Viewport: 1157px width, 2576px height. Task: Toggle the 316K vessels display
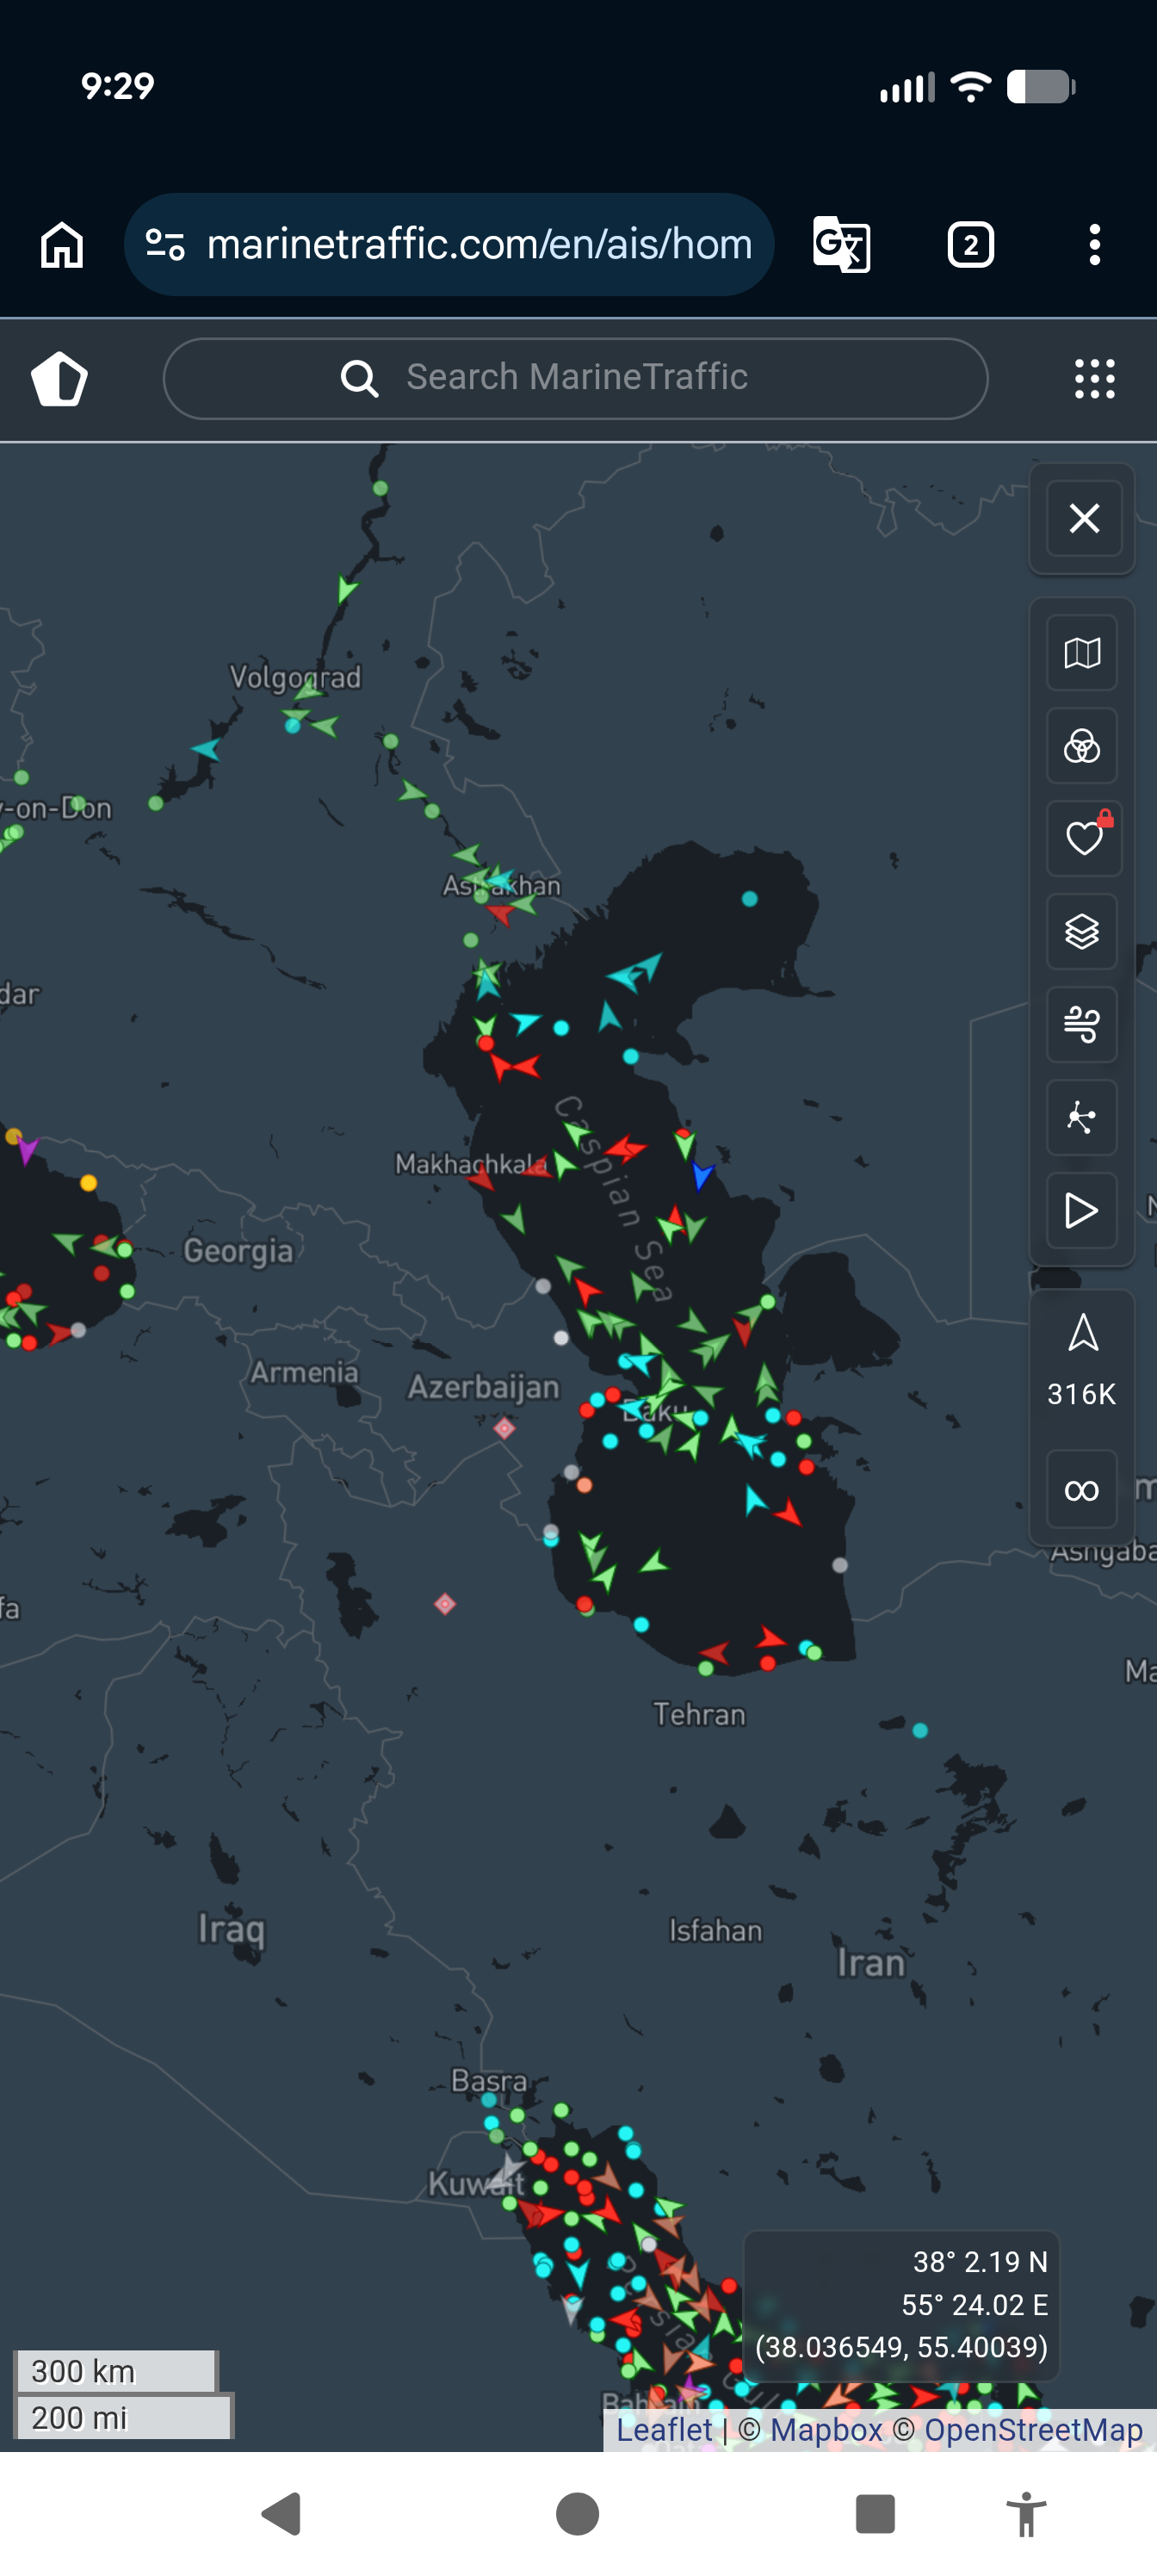pos(1082,1359)
